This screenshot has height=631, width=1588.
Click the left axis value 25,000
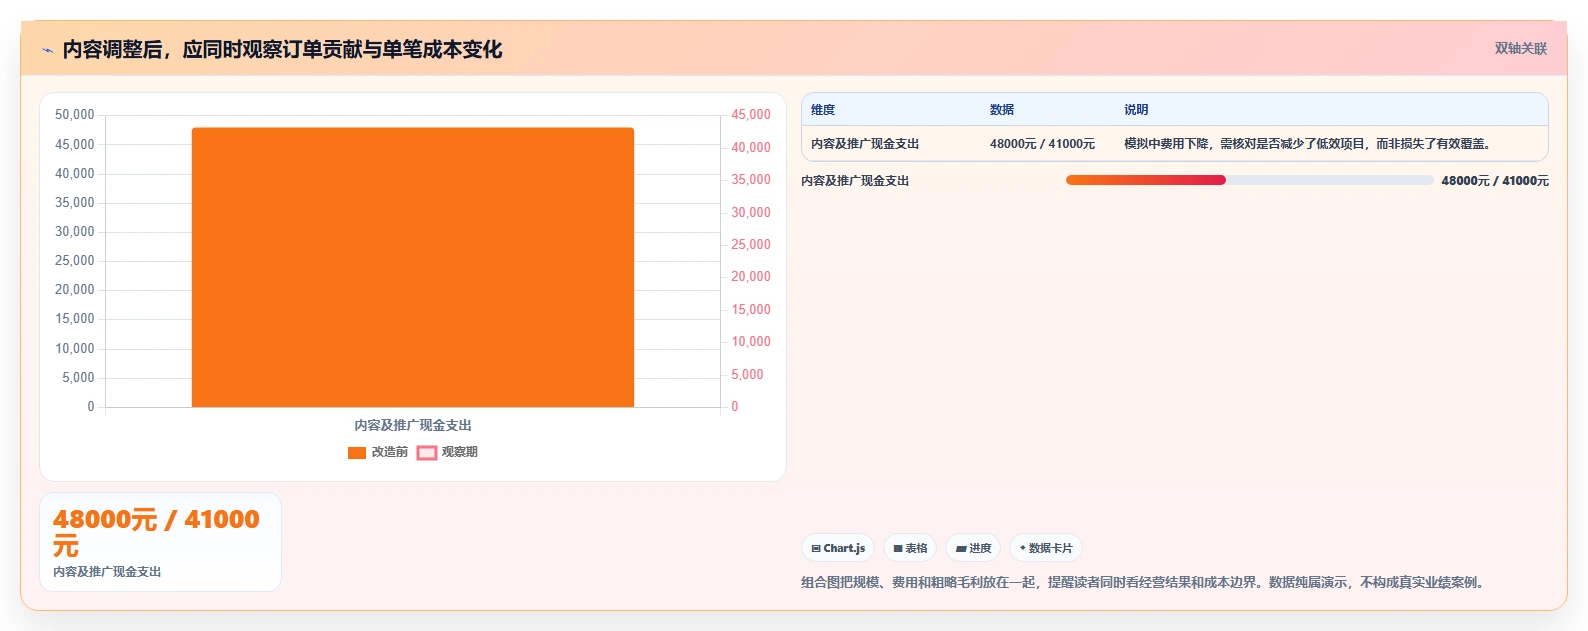(x=75, y=261)
